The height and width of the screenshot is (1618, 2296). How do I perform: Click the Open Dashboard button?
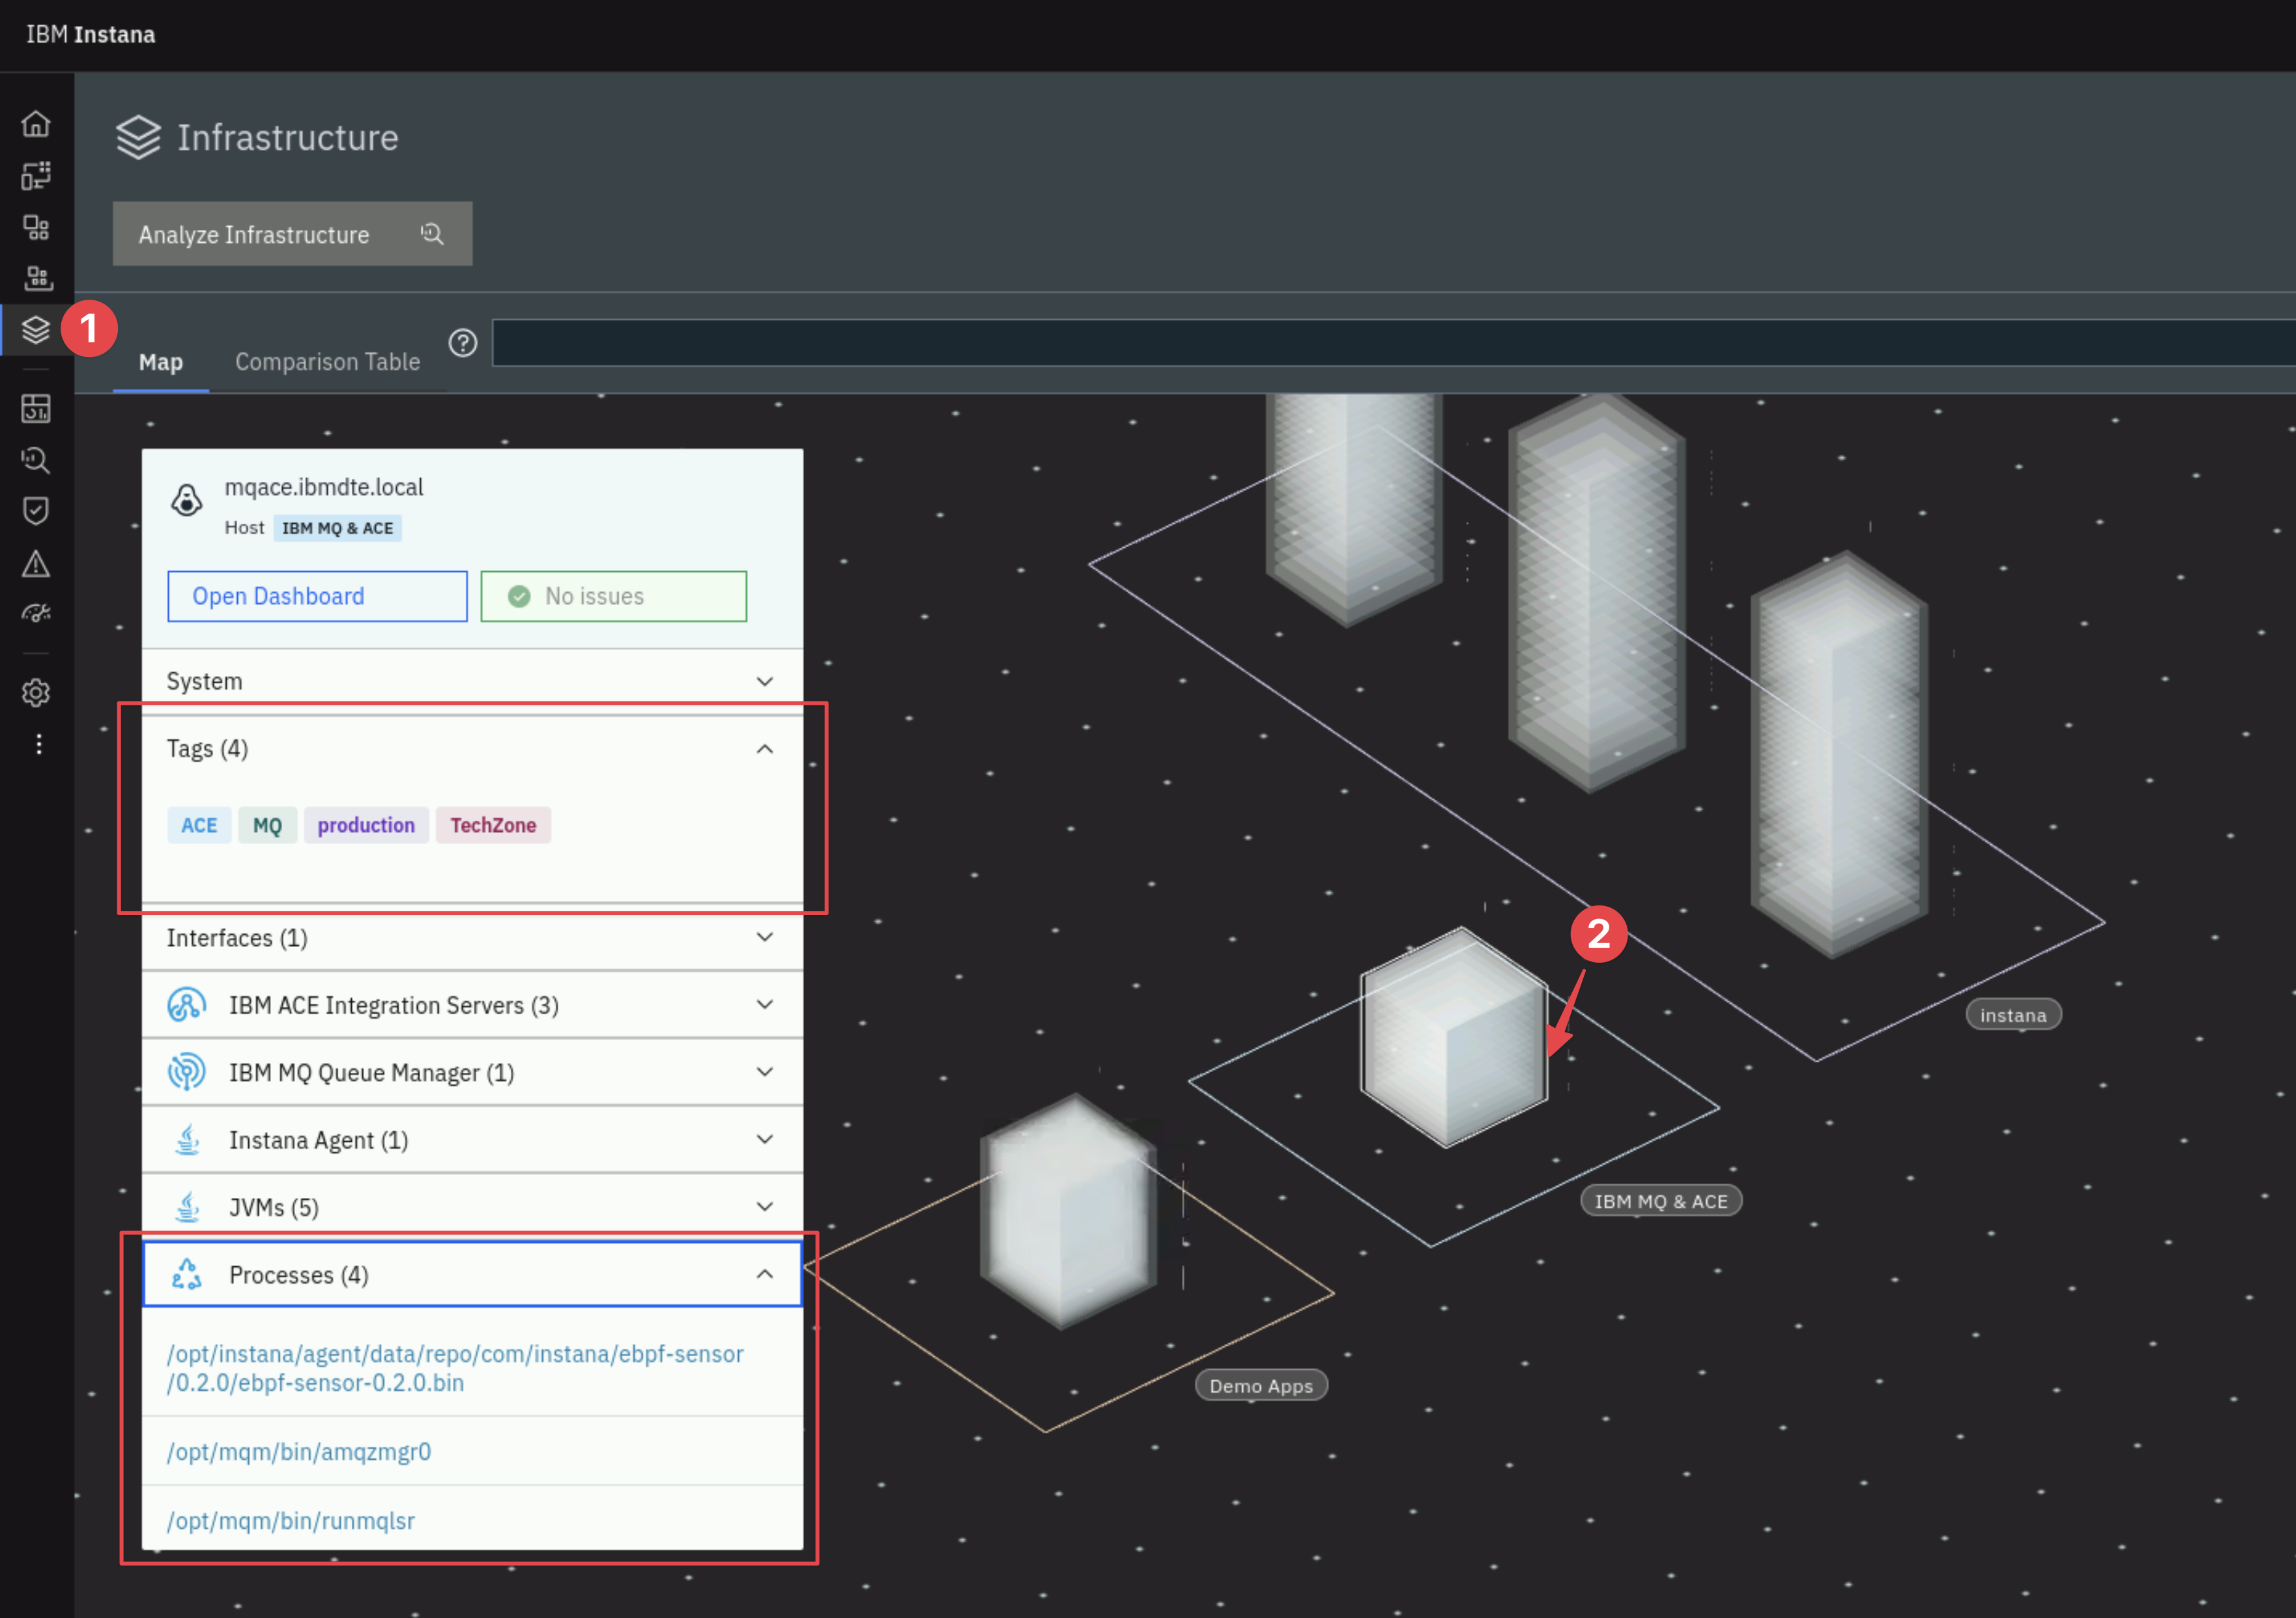[x=317, y=596]
